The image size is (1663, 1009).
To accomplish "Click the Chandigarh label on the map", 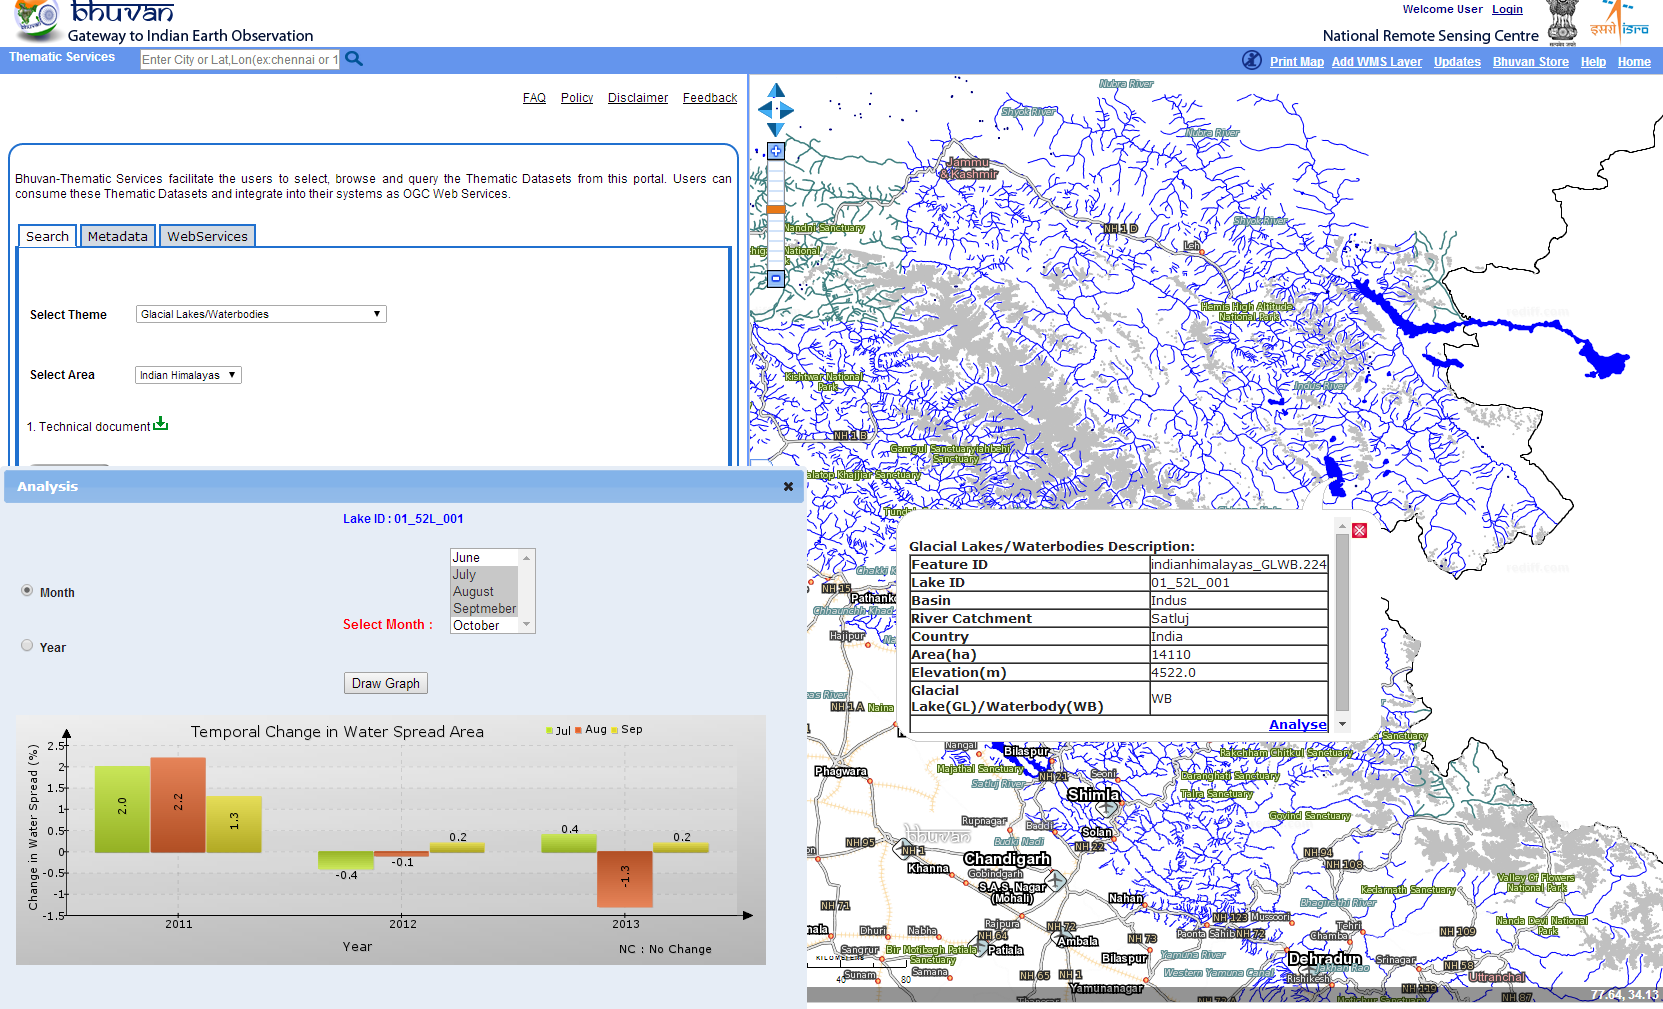I will pyautogui.click(x=1007, y=859).
